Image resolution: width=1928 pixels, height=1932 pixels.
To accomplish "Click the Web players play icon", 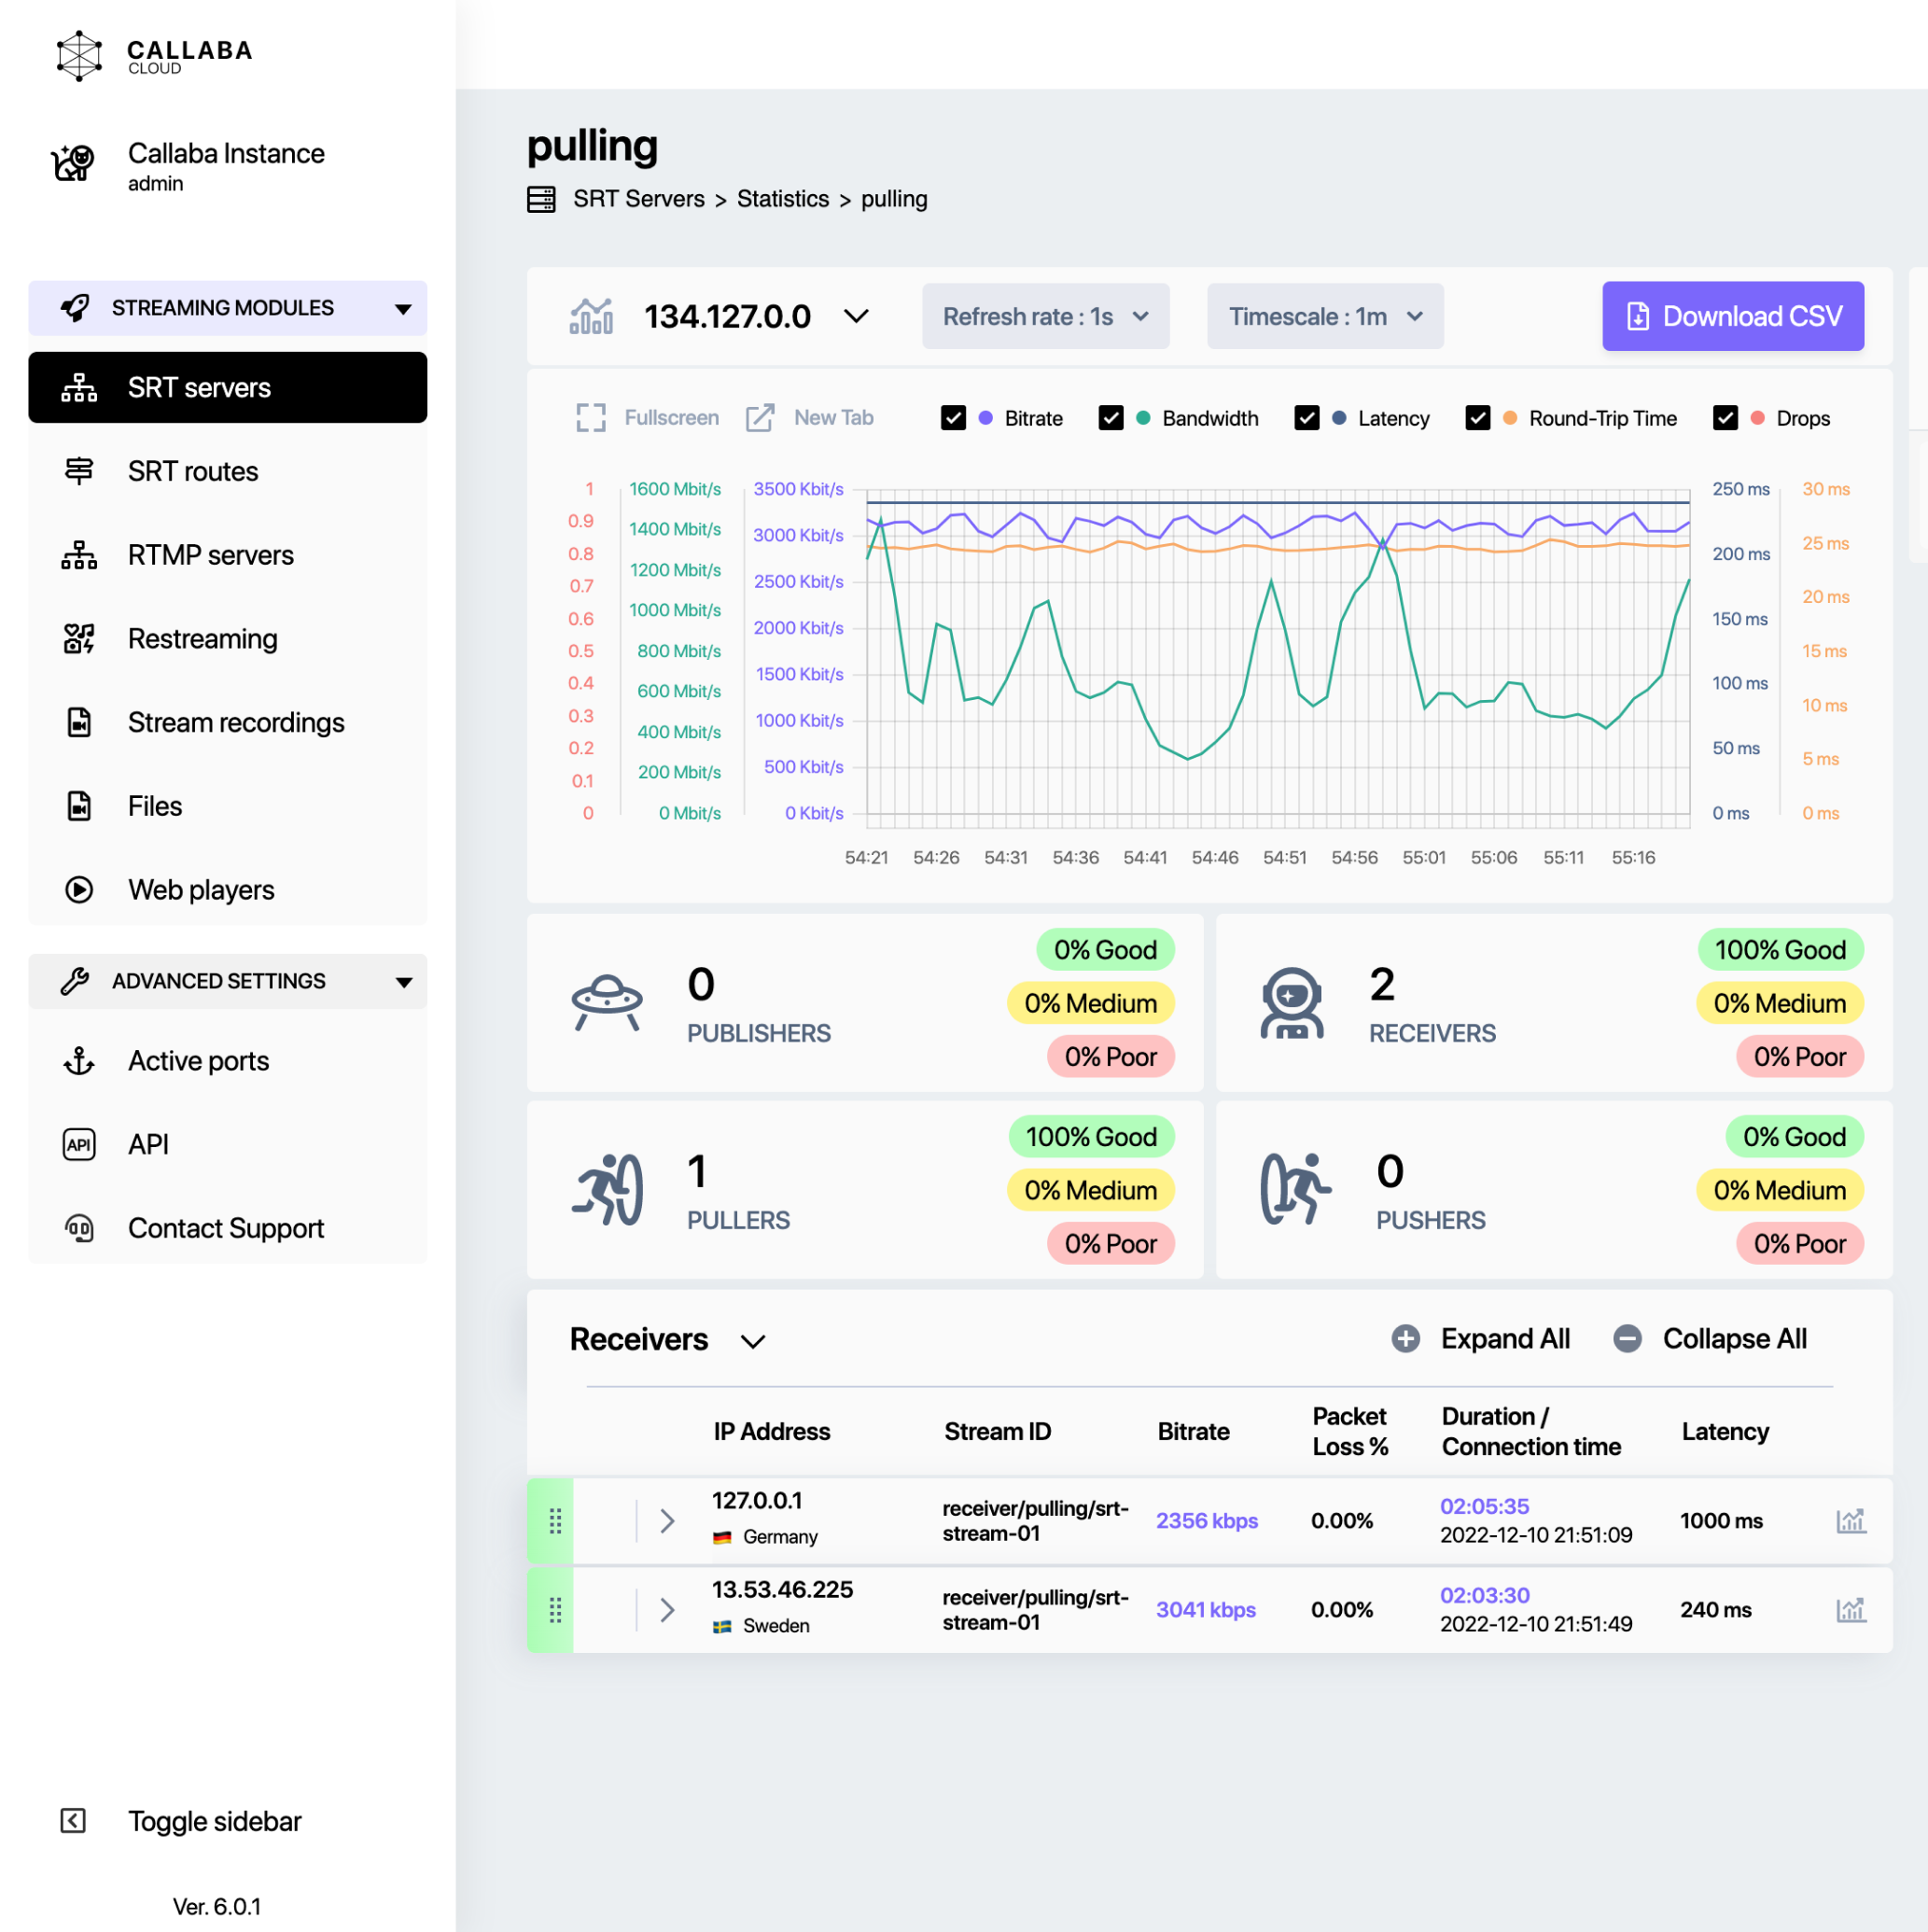I will pyautogui.click(x=79, y=890).
